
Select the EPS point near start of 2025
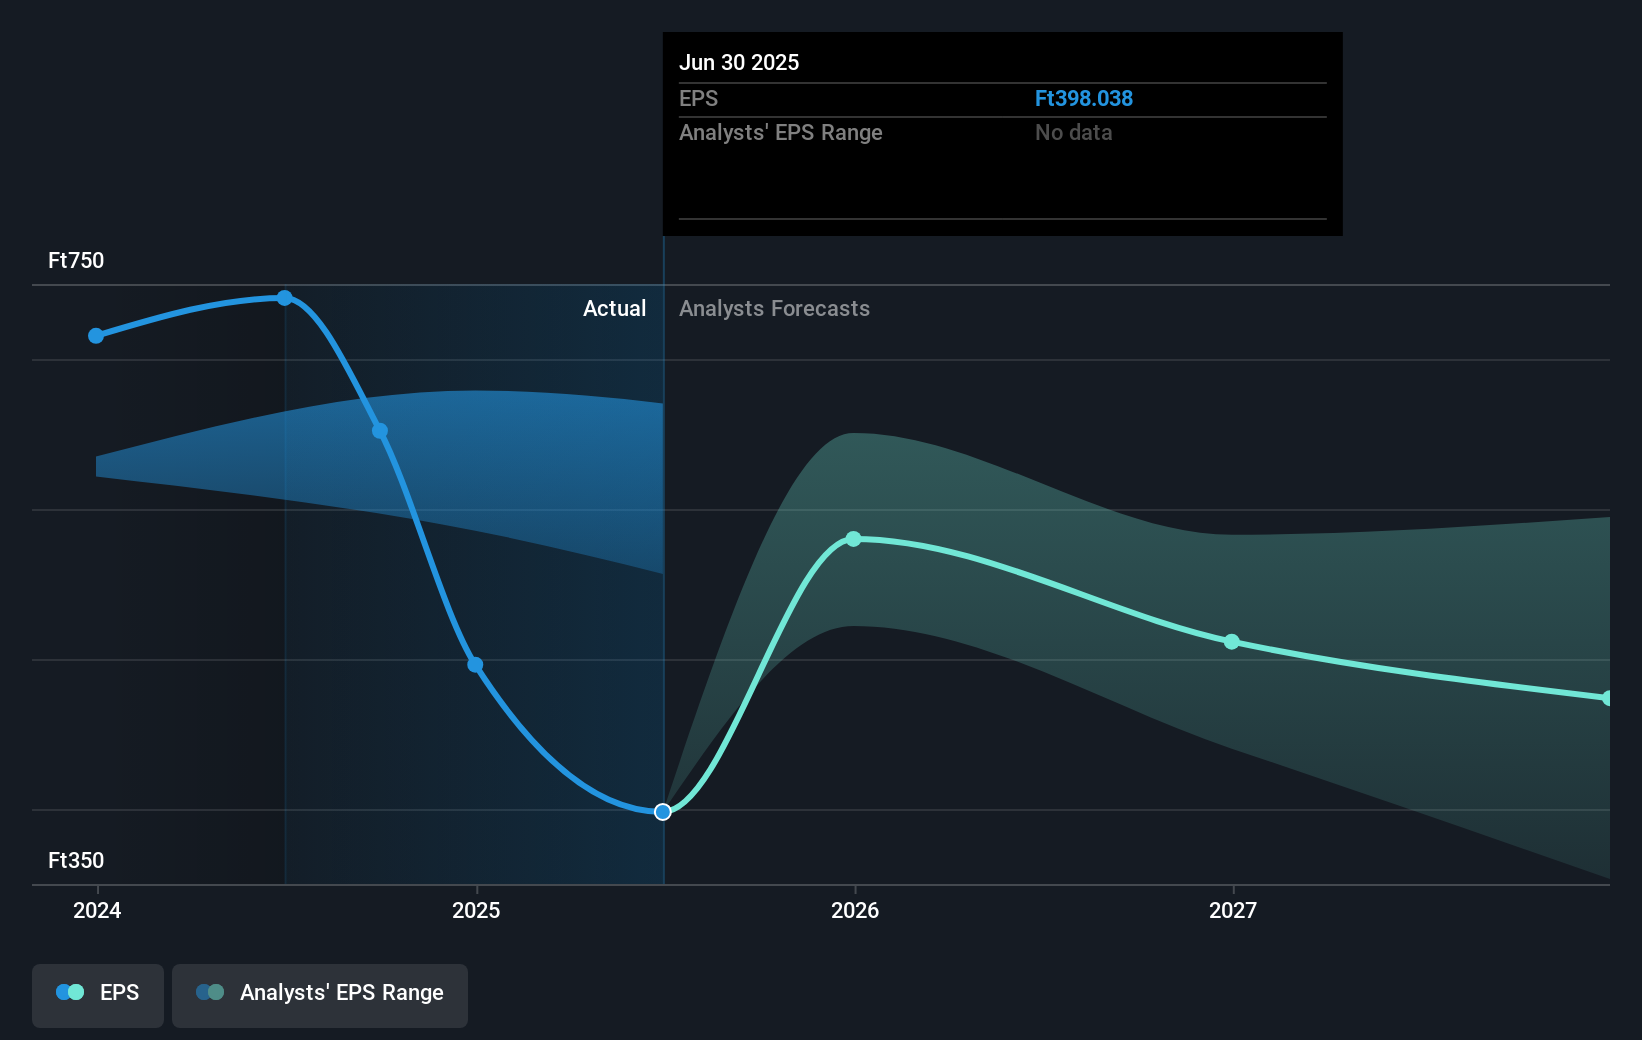[x=475, y=665]
